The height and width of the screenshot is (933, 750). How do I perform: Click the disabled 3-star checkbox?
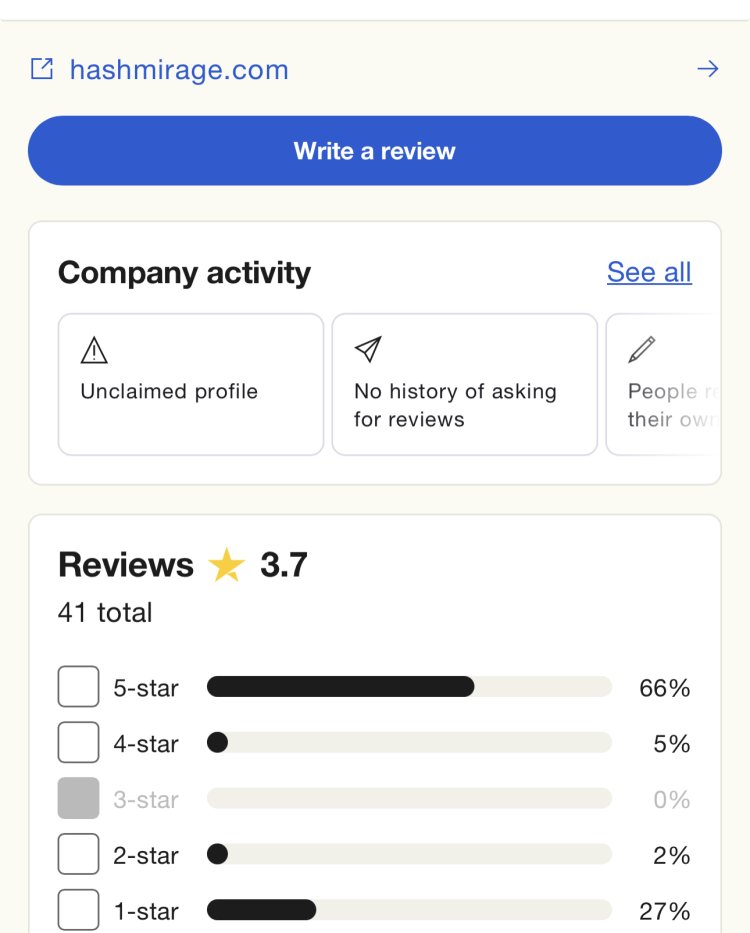pos(78,799)
